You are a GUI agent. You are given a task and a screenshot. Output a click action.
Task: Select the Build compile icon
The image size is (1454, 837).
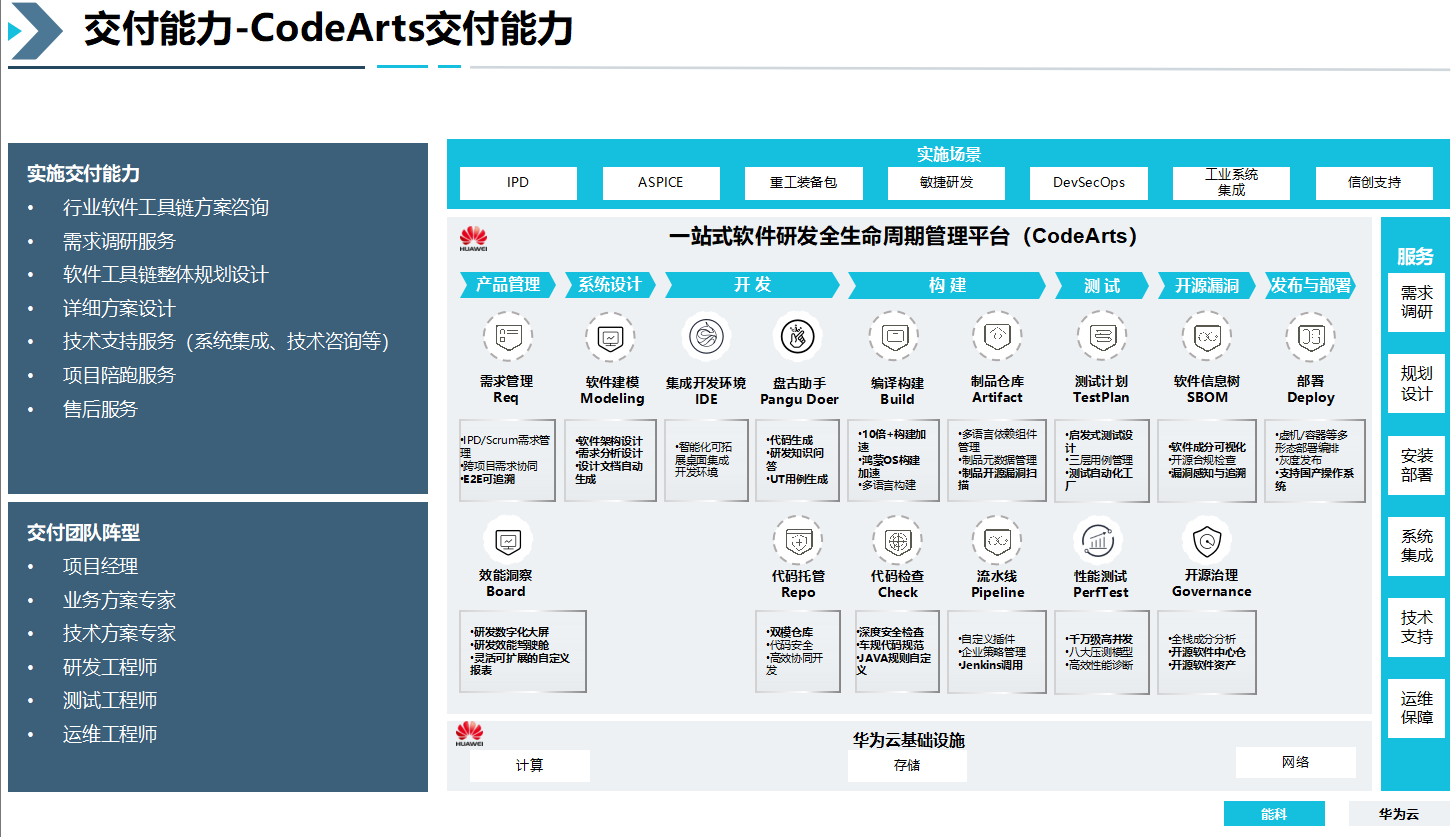click(894, 337)
